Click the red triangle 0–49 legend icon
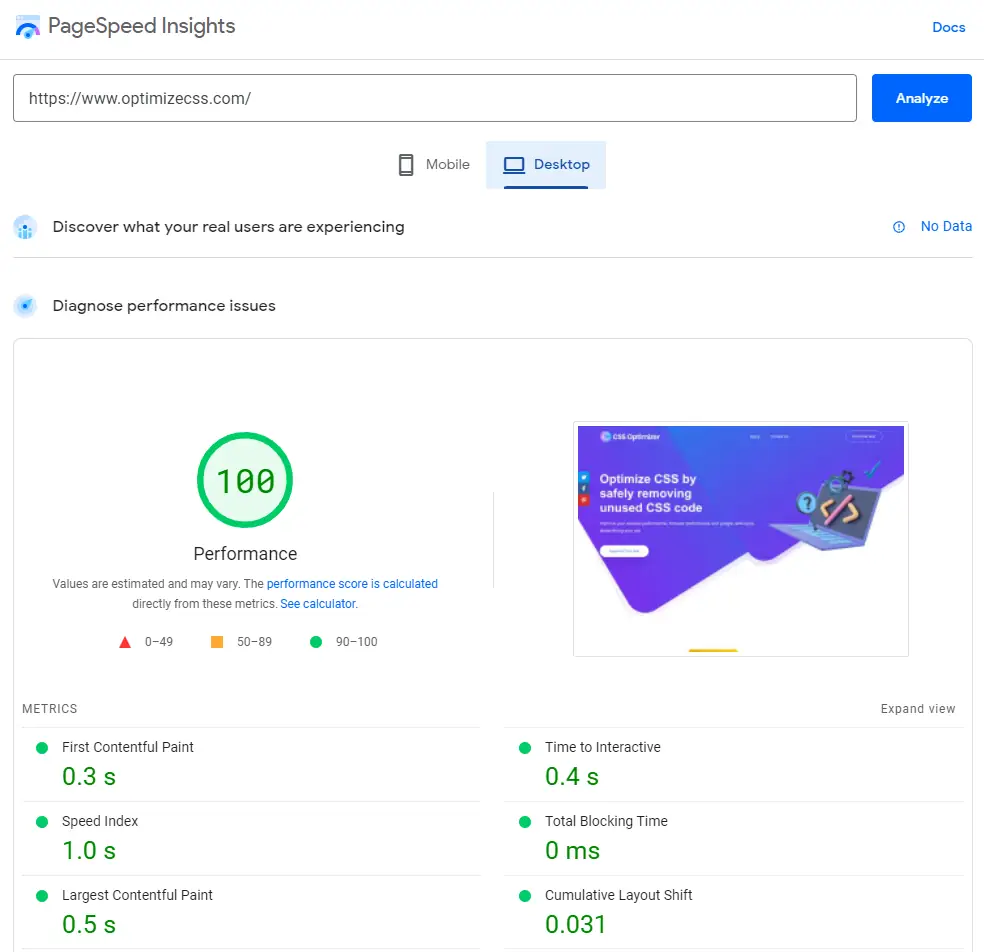 (x=125, y=642)
